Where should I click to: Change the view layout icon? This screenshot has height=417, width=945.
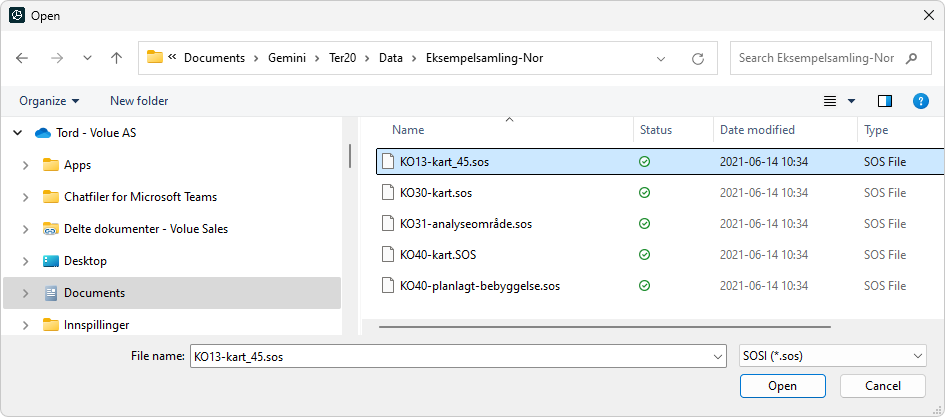pyautogui.click(x=830, y=101)
